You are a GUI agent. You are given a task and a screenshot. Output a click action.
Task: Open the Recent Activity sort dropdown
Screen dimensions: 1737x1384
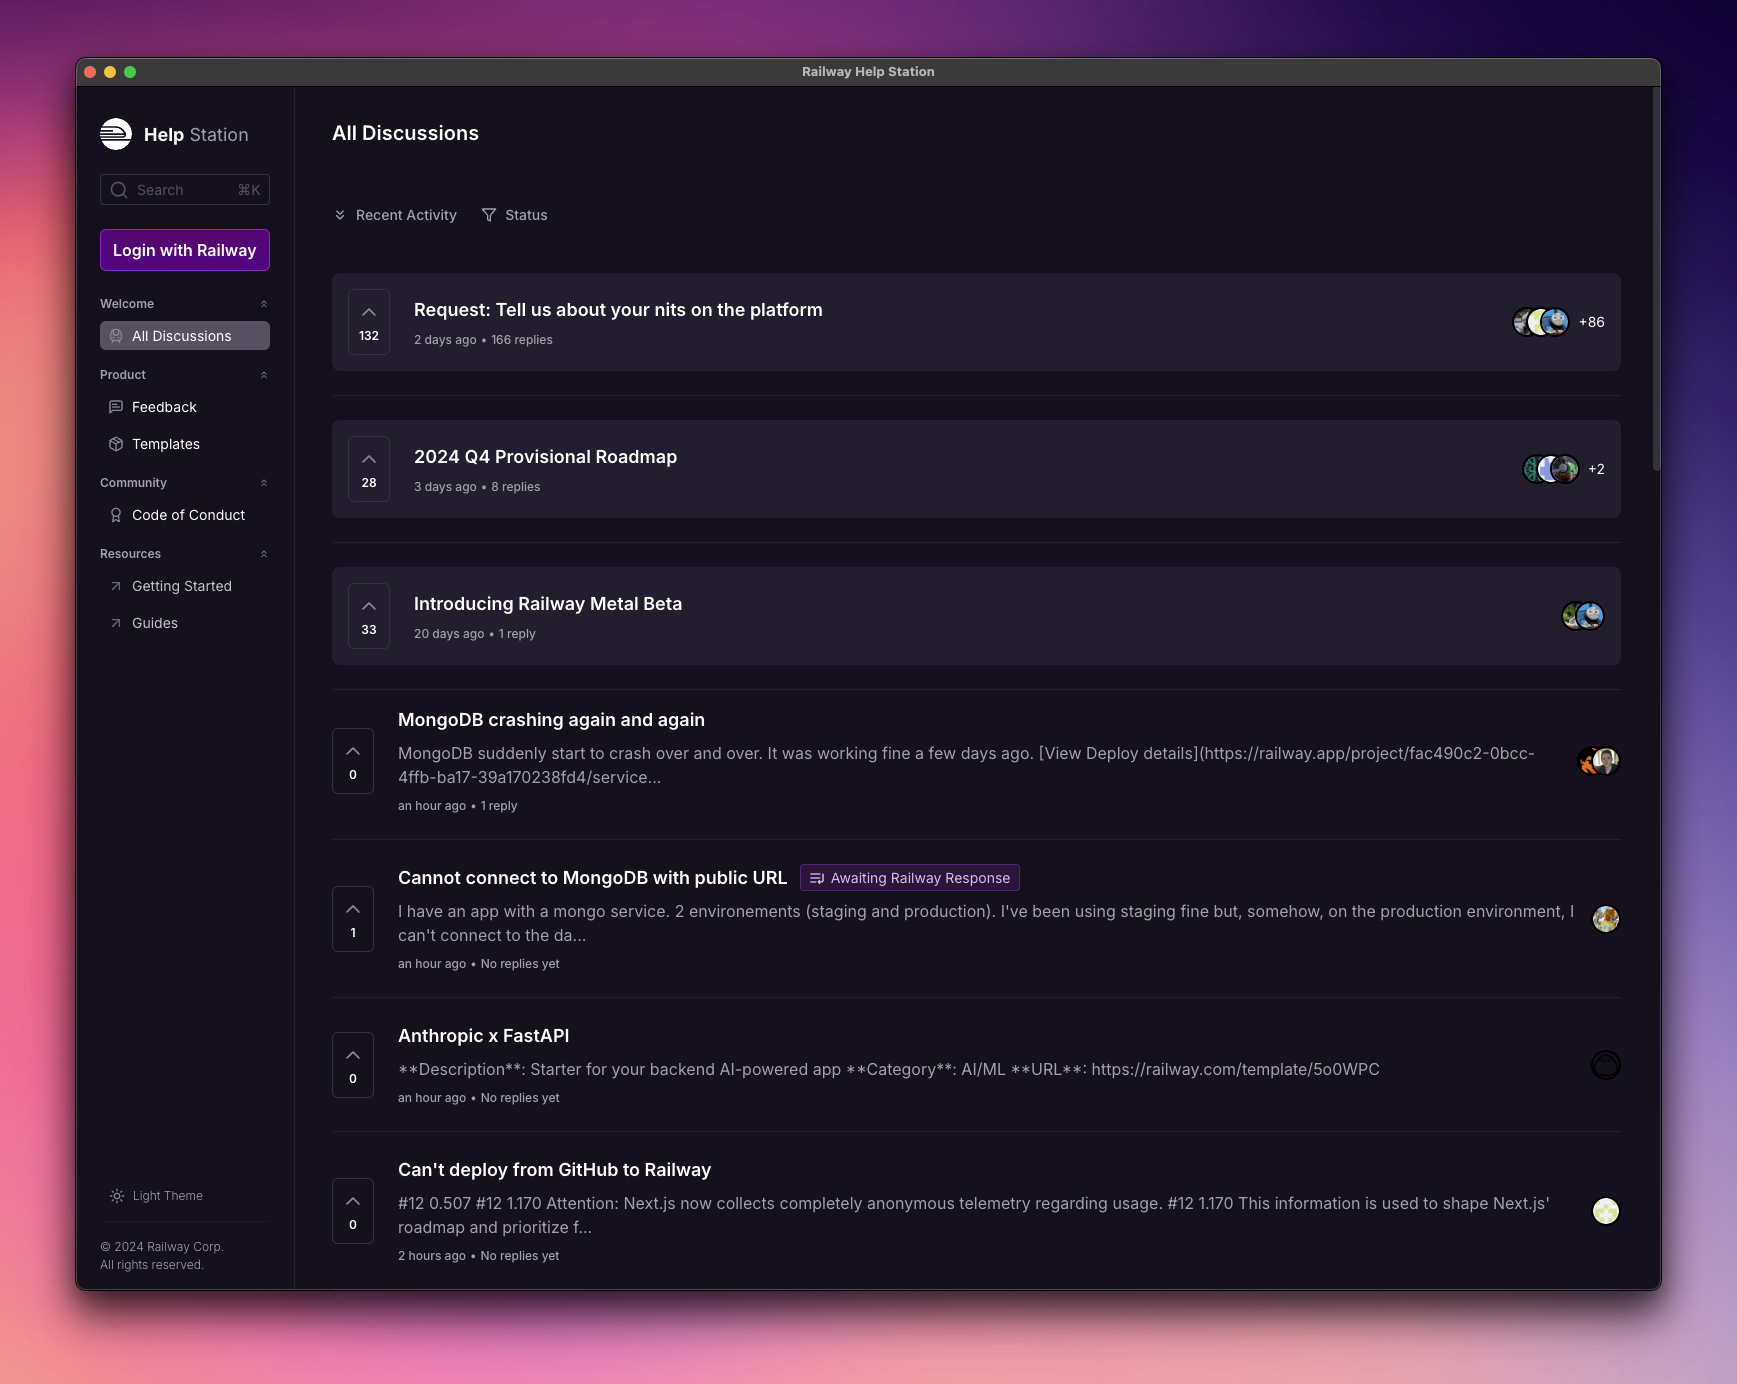tap(396, 215)
